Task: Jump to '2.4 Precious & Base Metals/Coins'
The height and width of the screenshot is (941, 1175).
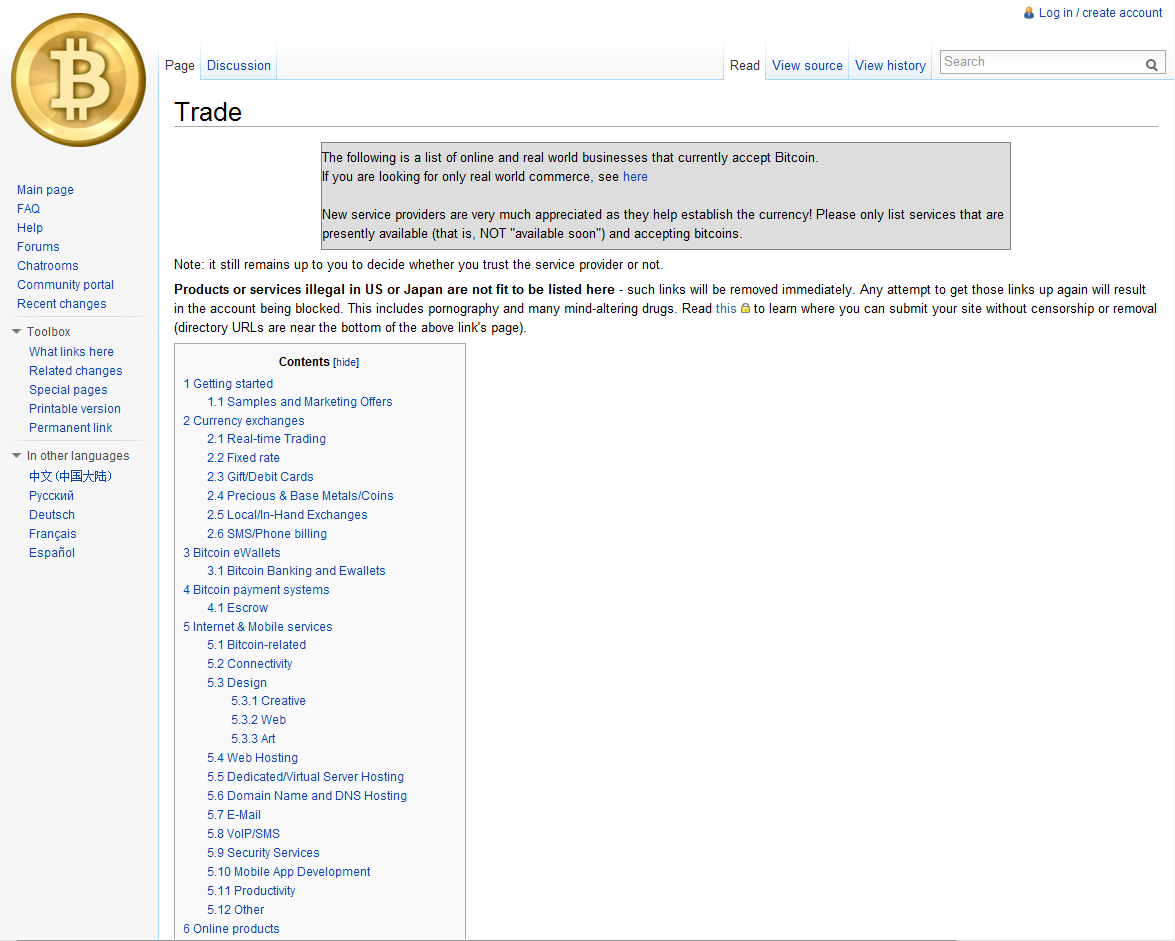Action: click(300, 496)
